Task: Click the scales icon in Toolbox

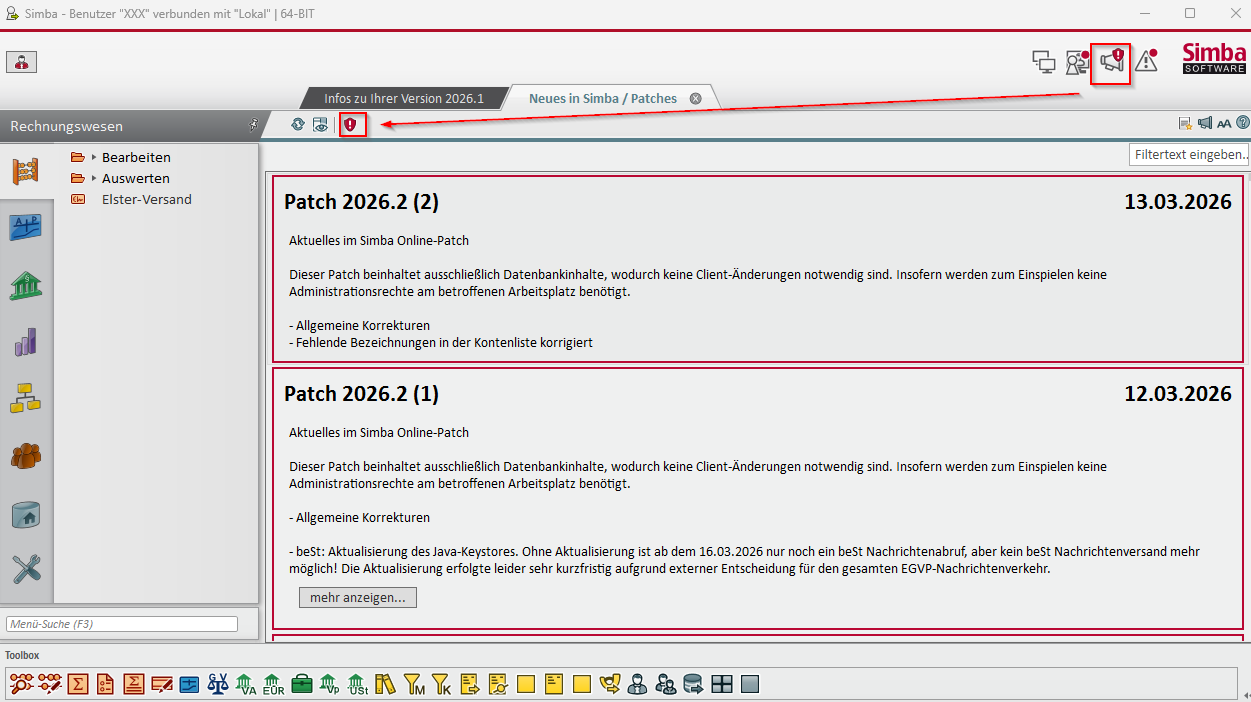Action: (217, 684)
